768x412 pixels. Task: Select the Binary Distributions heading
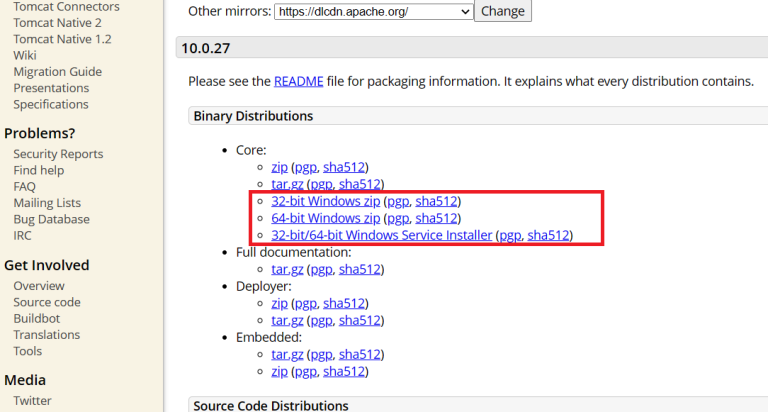(x=253, y=116)
